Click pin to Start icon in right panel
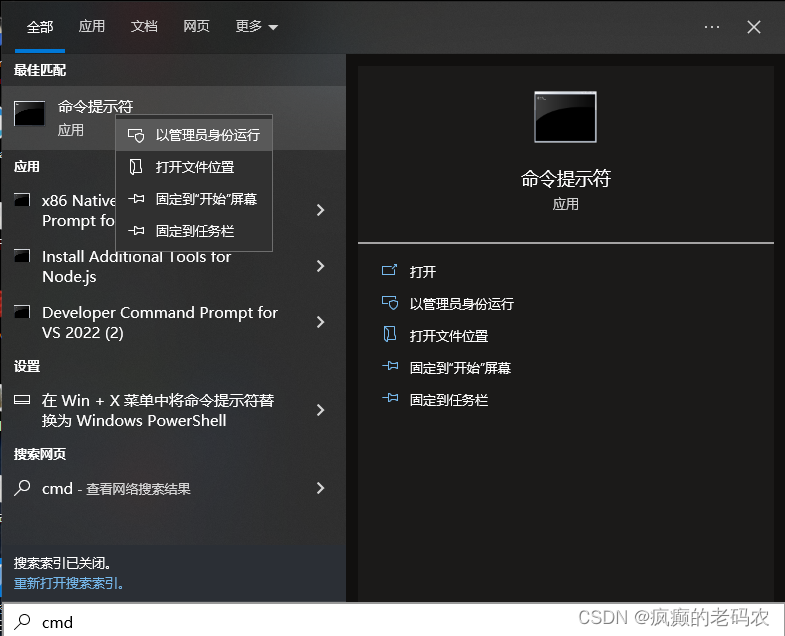The width and height of the screenshot is (785, 636). (390, 367)
